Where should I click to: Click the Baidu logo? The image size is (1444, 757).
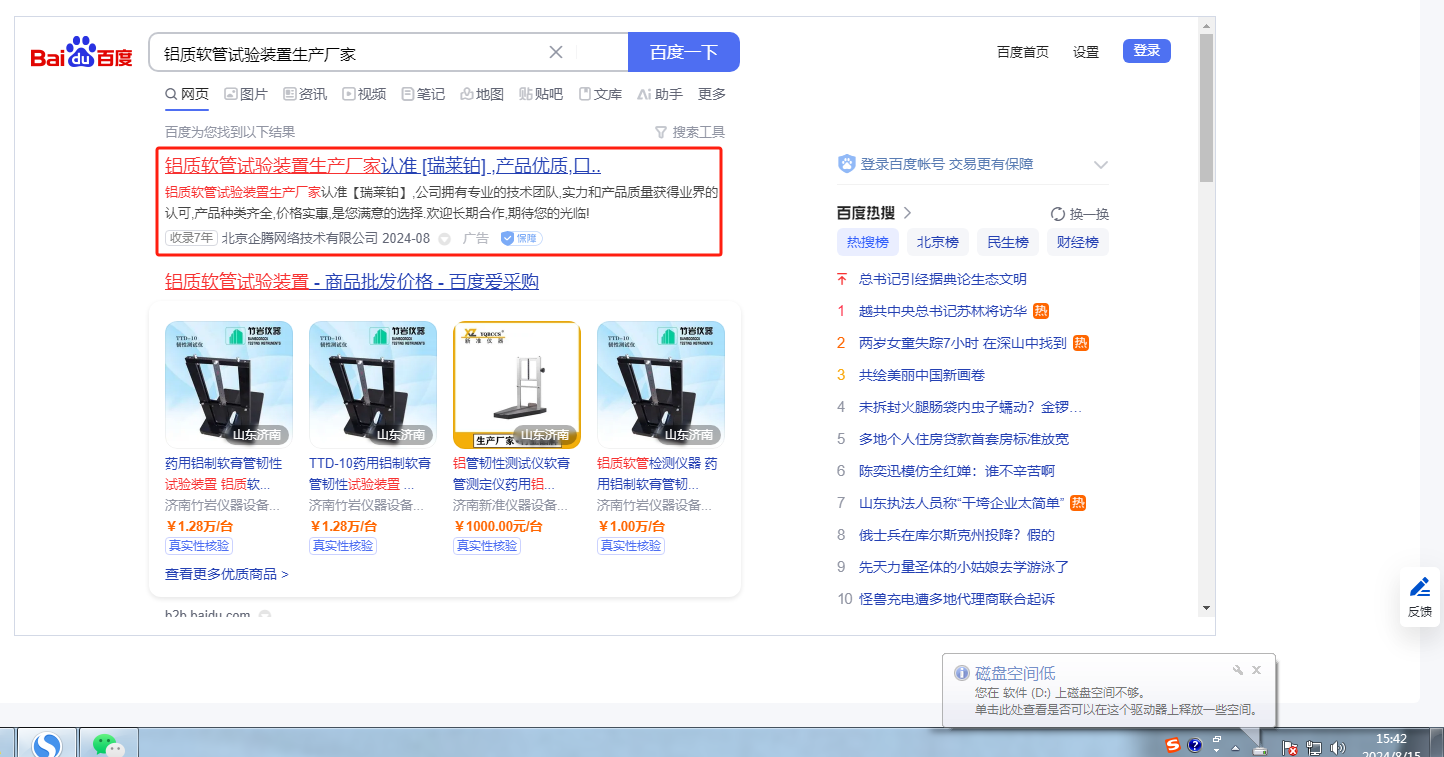[x=81, y=52]
